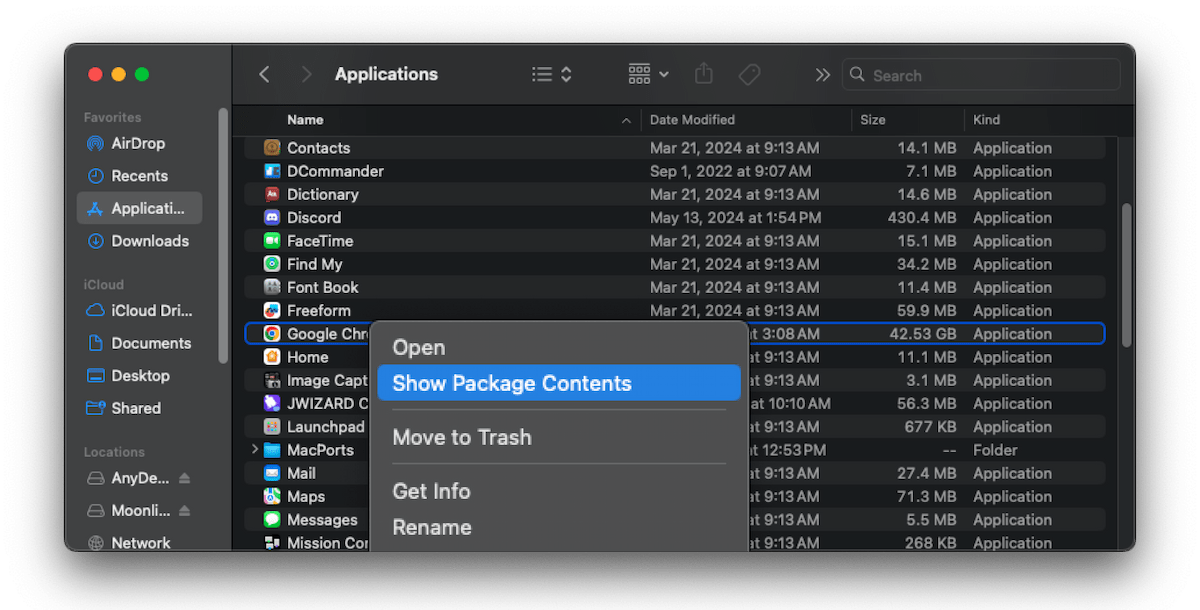Click the 430.4 MB size value

coord(921,217)
